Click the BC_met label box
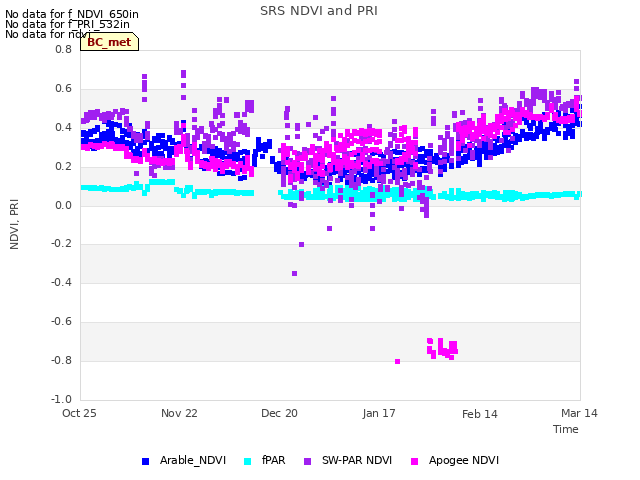Image resolution: width=640 pixels, height=480 pixels. click(109, 42)
